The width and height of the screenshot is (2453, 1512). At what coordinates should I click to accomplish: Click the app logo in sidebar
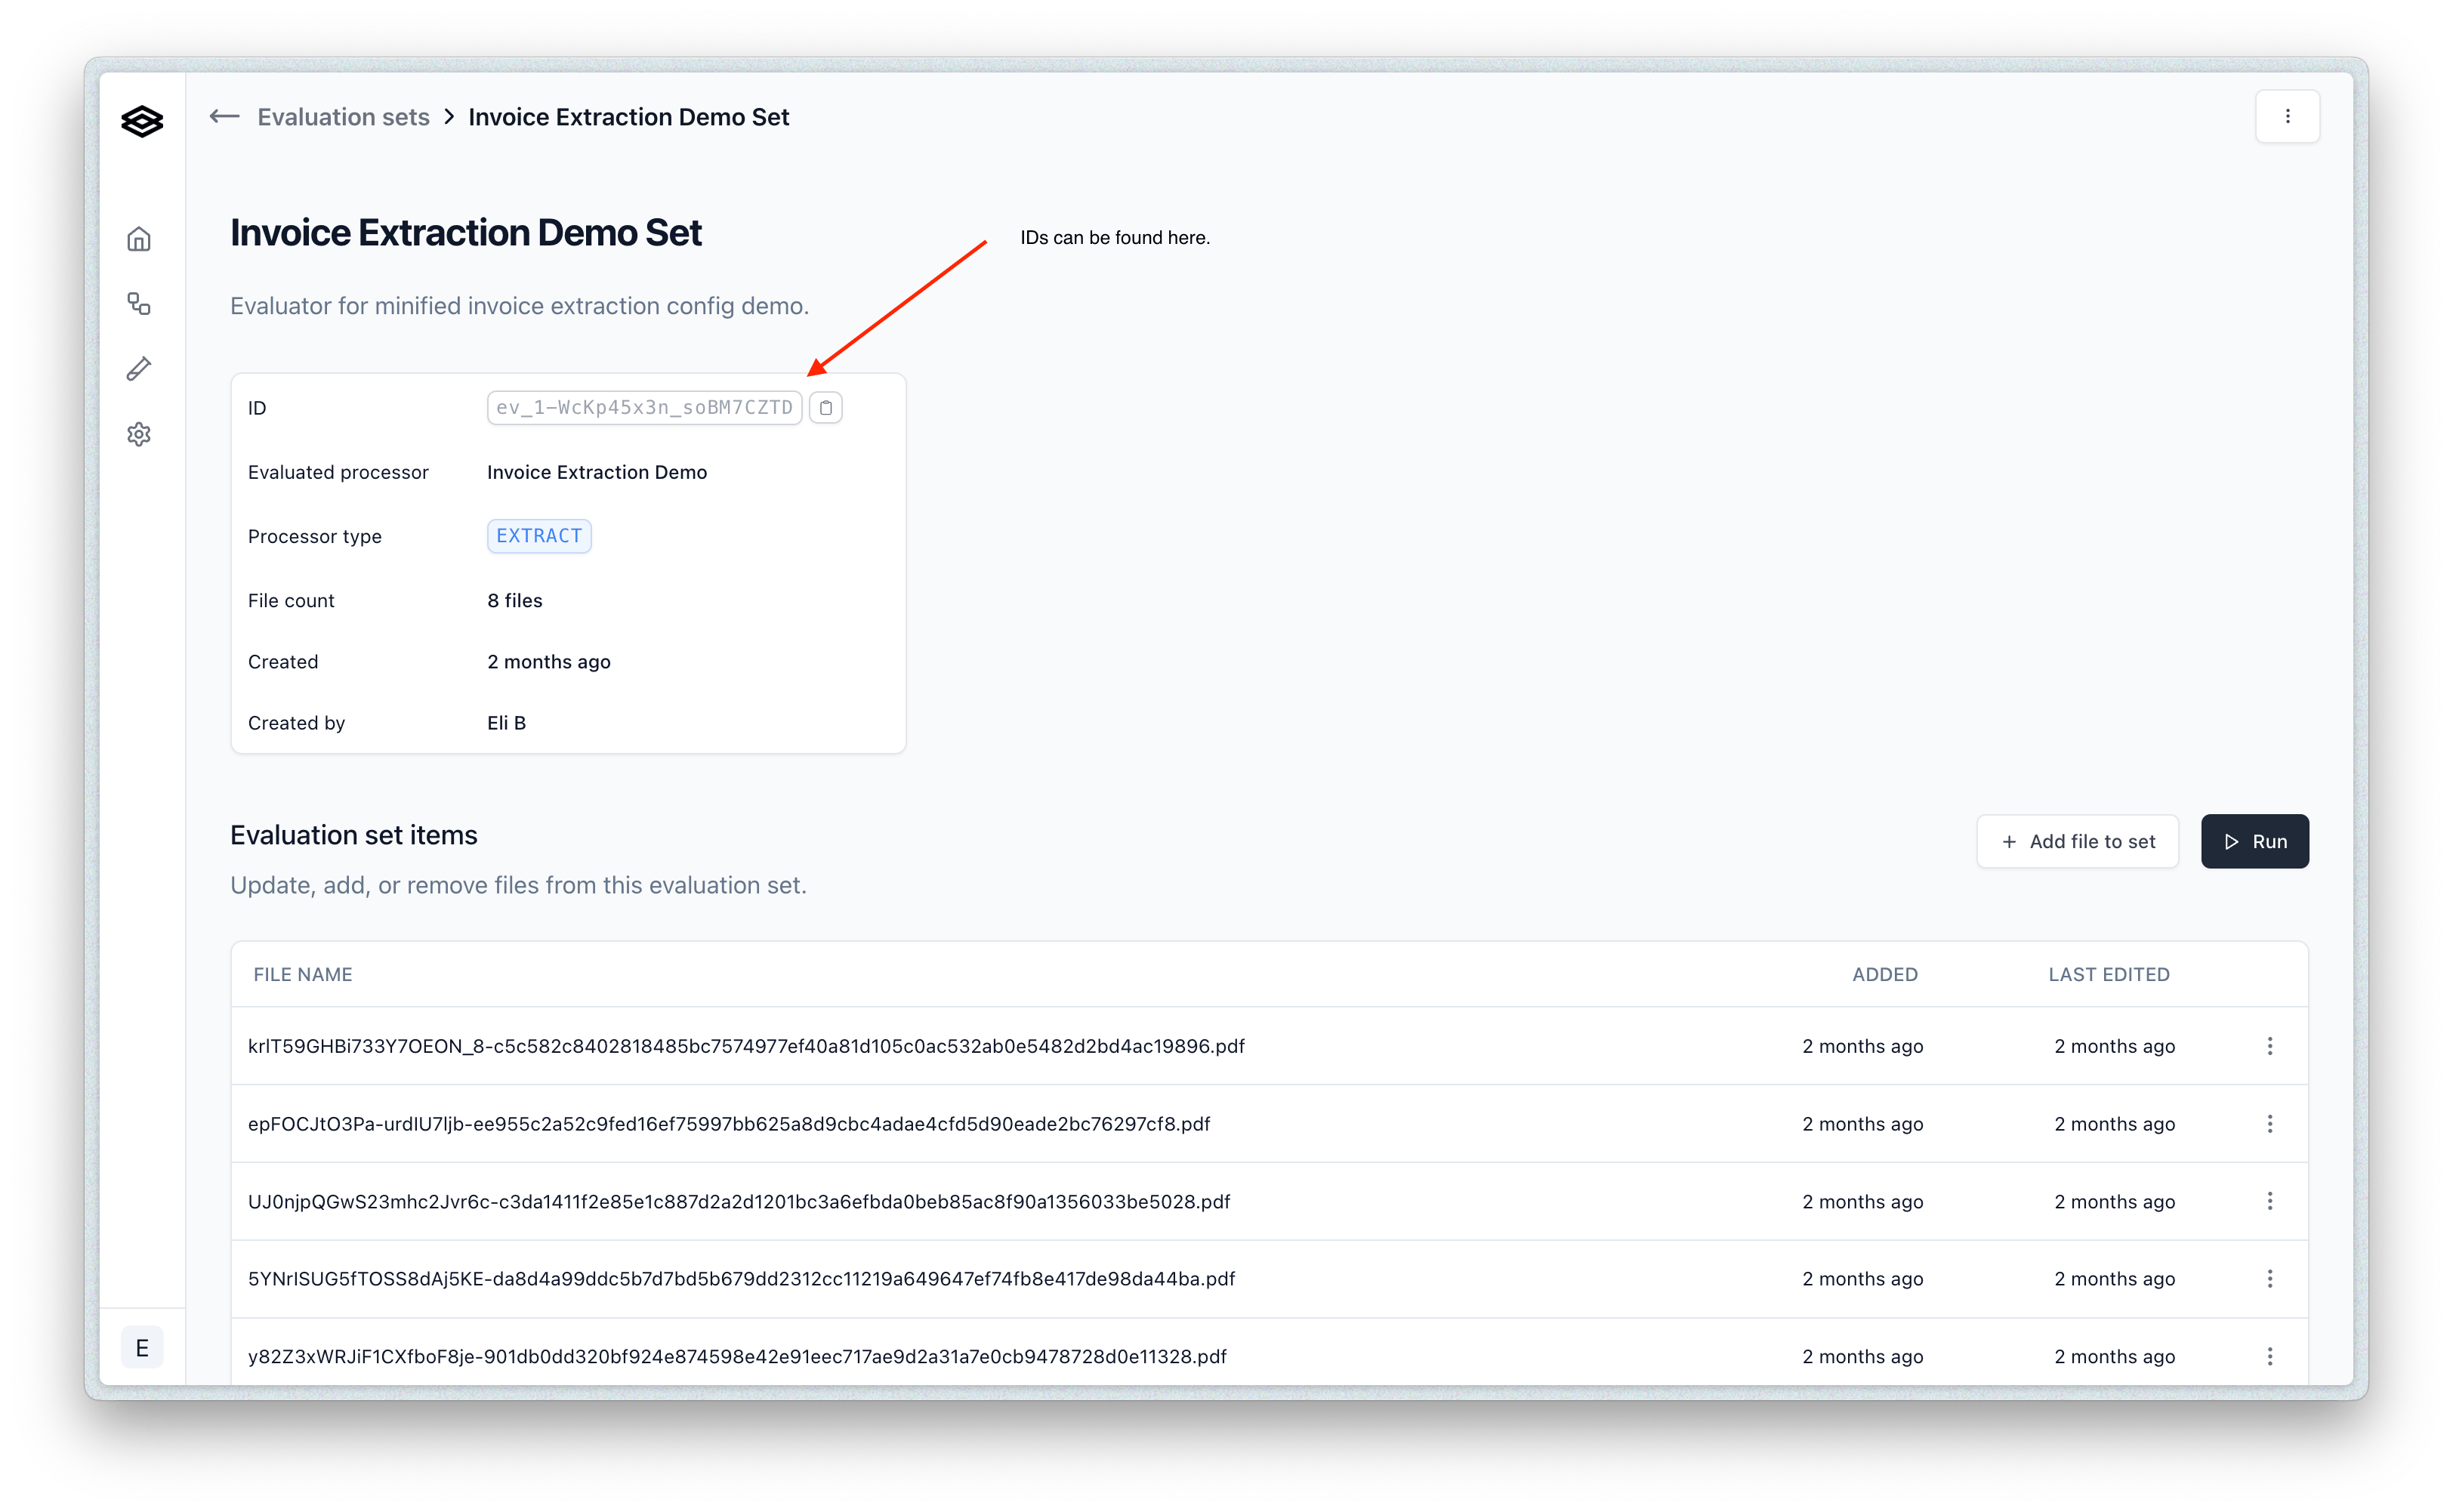141,121
